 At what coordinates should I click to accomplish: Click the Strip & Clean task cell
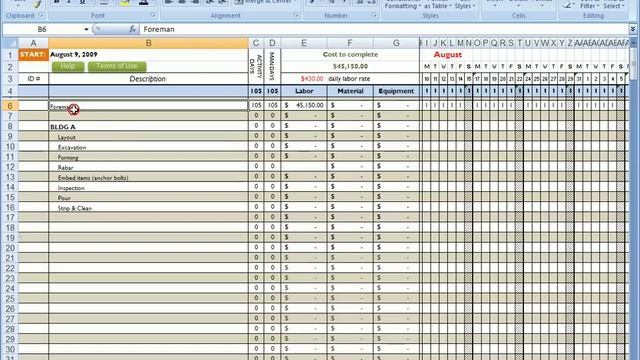(x=149, y=208)
